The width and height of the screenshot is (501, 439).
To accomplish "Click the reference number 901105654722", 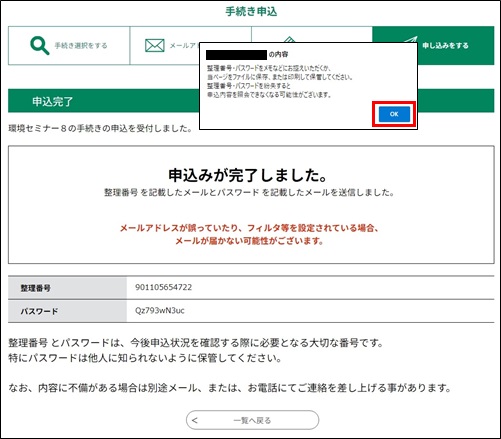I will (163, 287).
